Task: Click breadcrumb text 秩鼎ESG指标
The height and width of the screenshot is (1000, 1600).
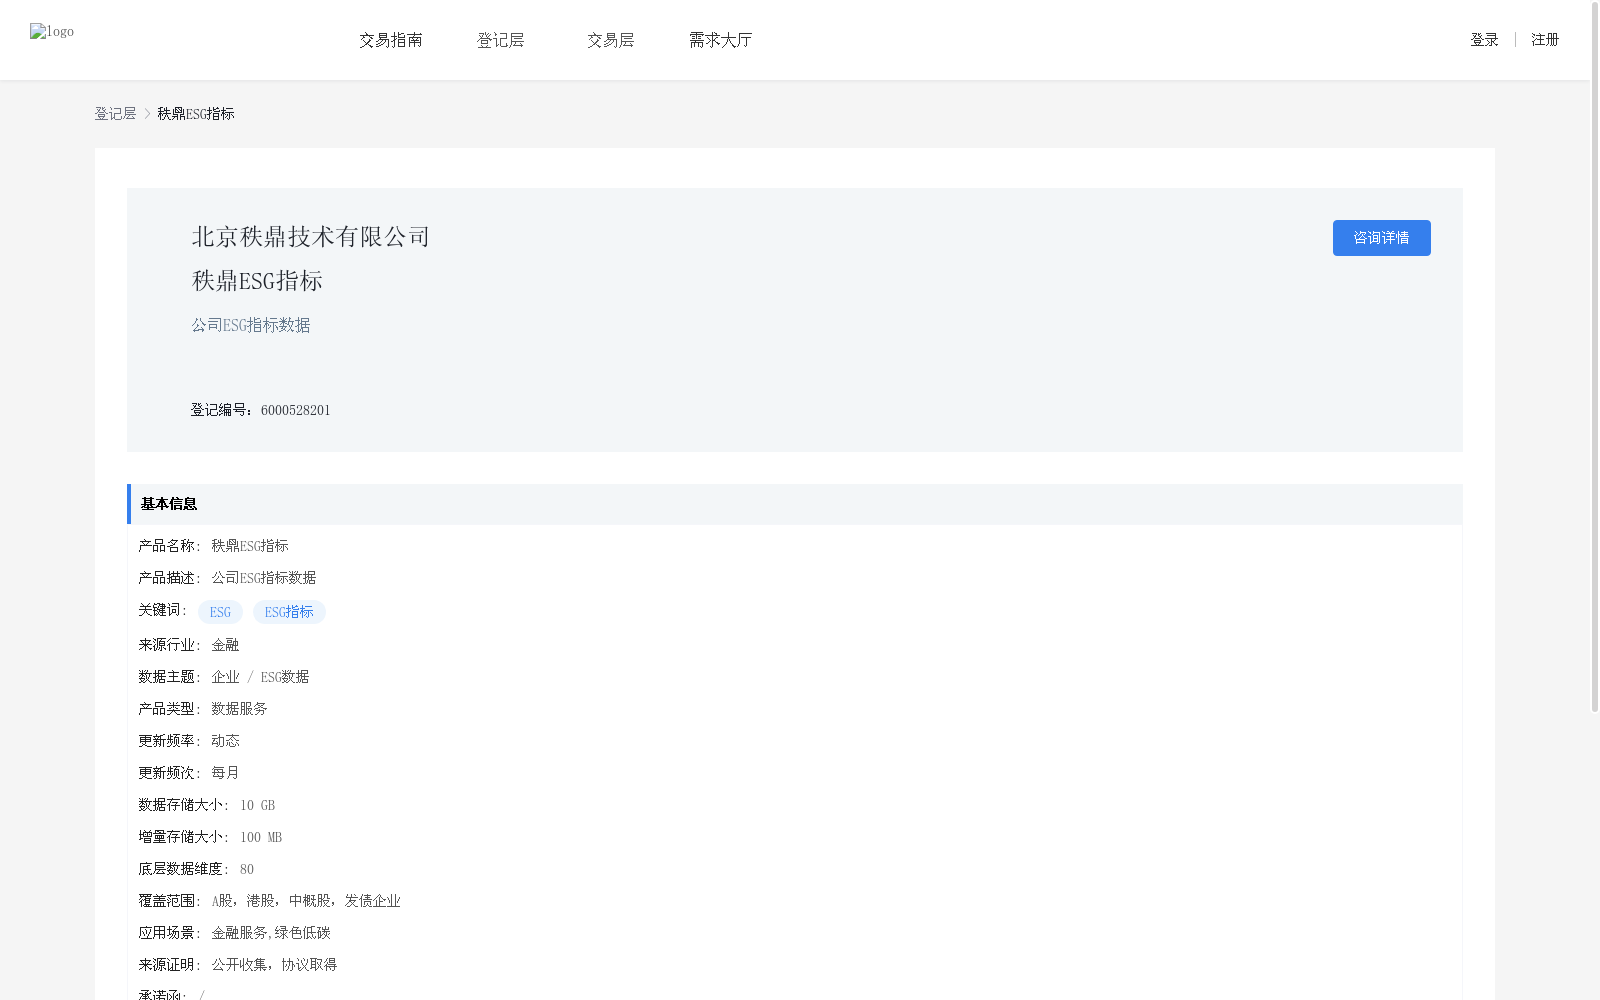Action: pyautogui.click(x=196, y=114)
